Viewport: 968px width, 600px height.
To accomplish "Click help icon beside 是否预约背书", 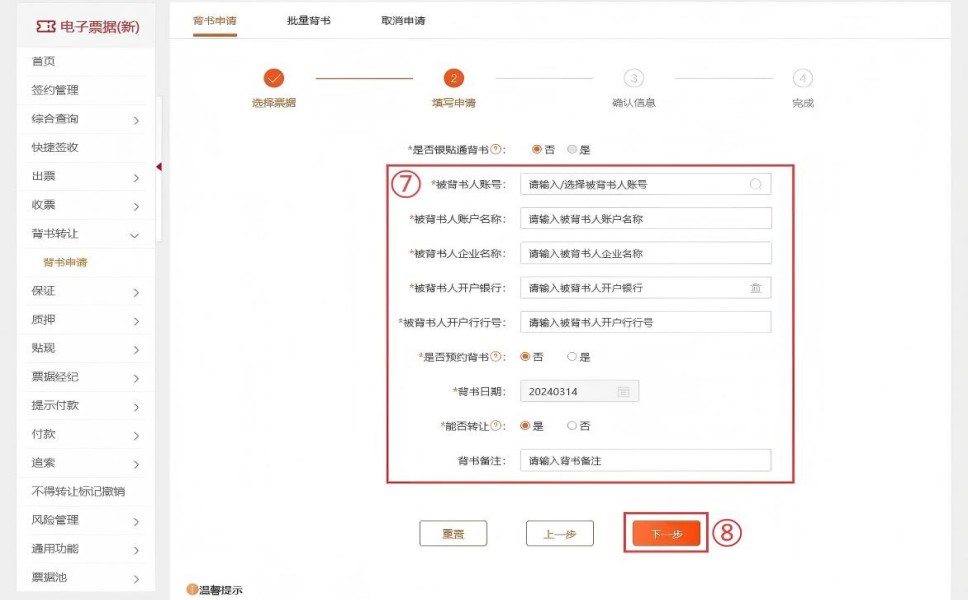I will point(494,357).
